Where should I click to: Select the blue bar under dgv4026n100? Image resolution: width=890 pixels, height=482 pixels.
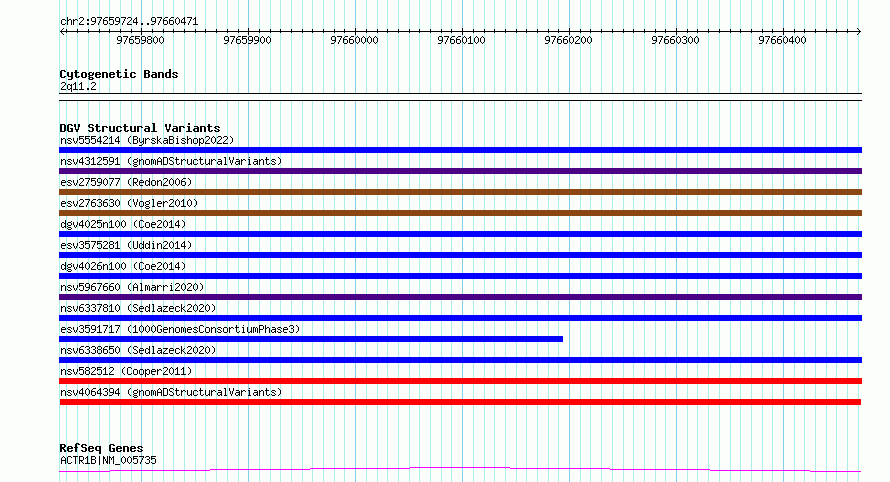(460, 276)
